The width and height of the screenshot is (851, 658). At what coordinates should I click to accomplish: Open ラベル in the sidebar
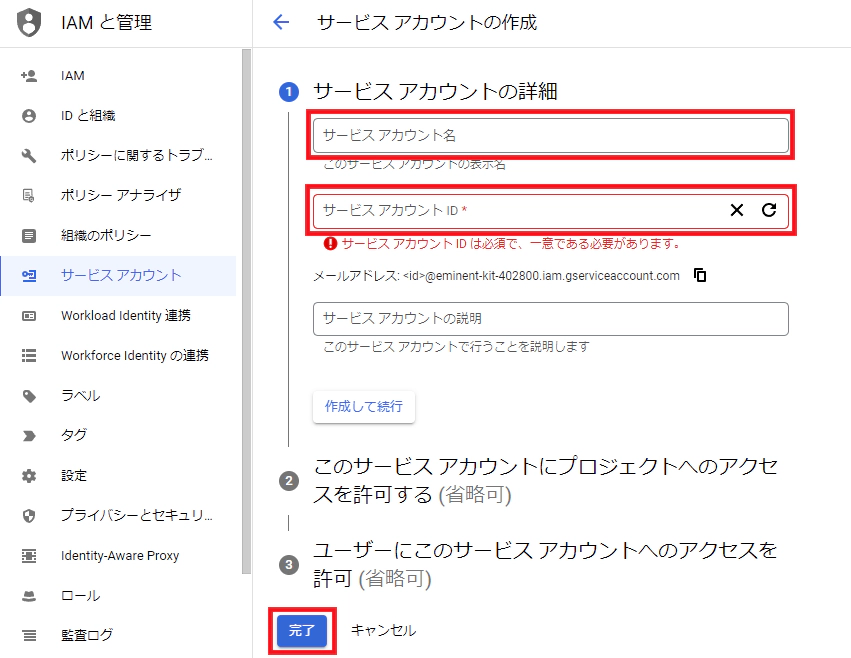[x=118, y=396]
